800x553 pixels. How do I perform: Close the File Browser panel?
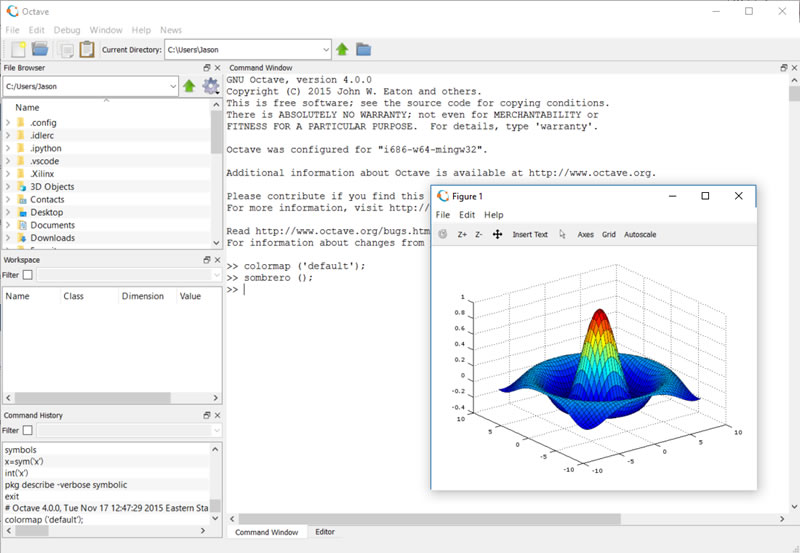coord(217,68)
